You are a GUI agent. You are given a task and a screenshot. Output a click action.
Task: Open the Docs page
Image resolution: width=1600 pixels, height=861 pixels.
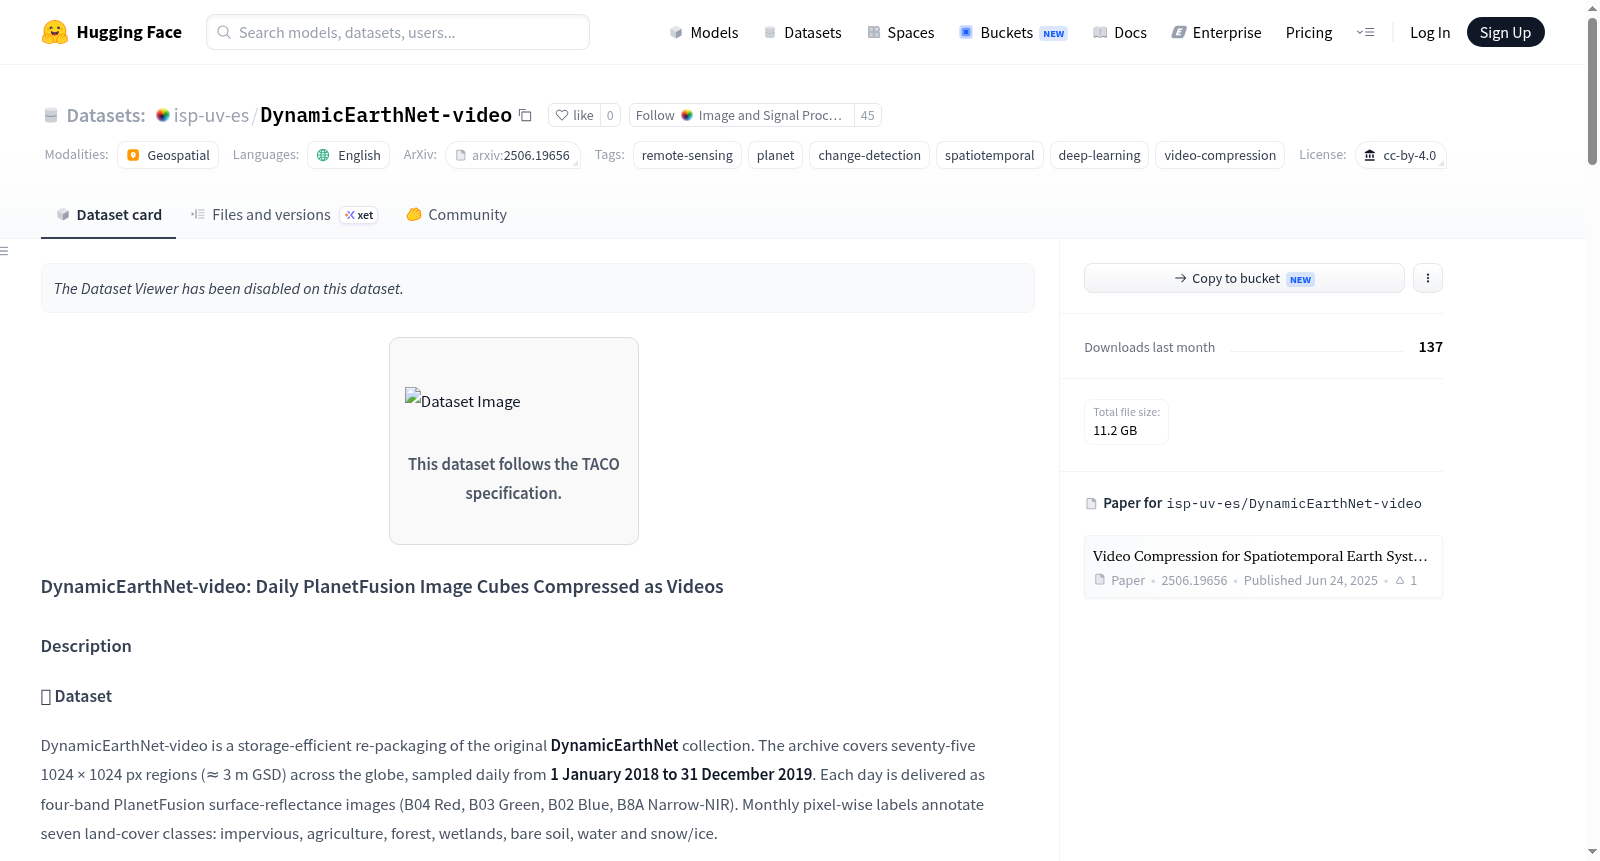tap(1120, 32)
